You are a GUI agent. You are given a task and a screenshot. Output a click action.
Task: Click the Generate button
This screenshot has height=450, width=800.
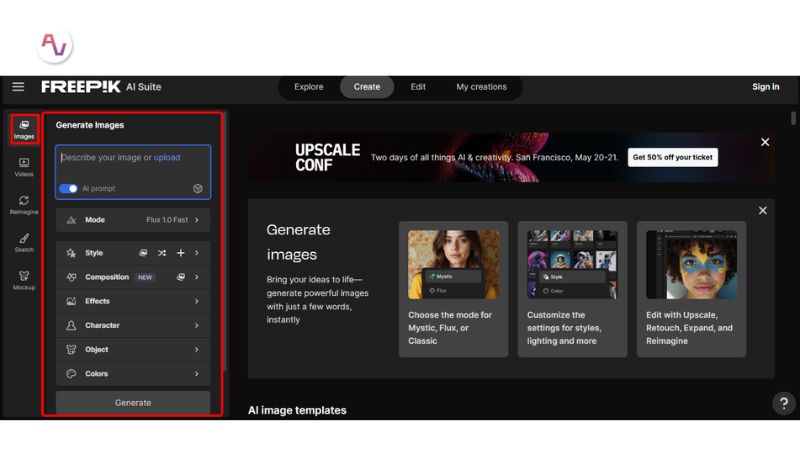(x=133, y=403)
